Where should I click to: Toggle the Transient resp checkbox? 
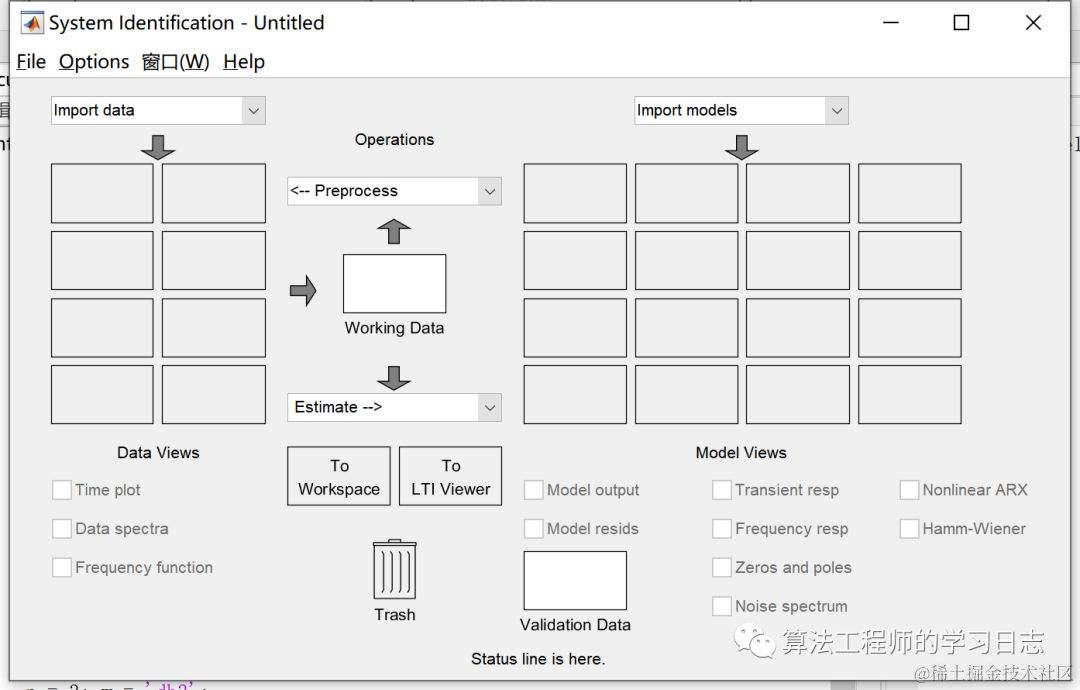click(x=722, y=490)
